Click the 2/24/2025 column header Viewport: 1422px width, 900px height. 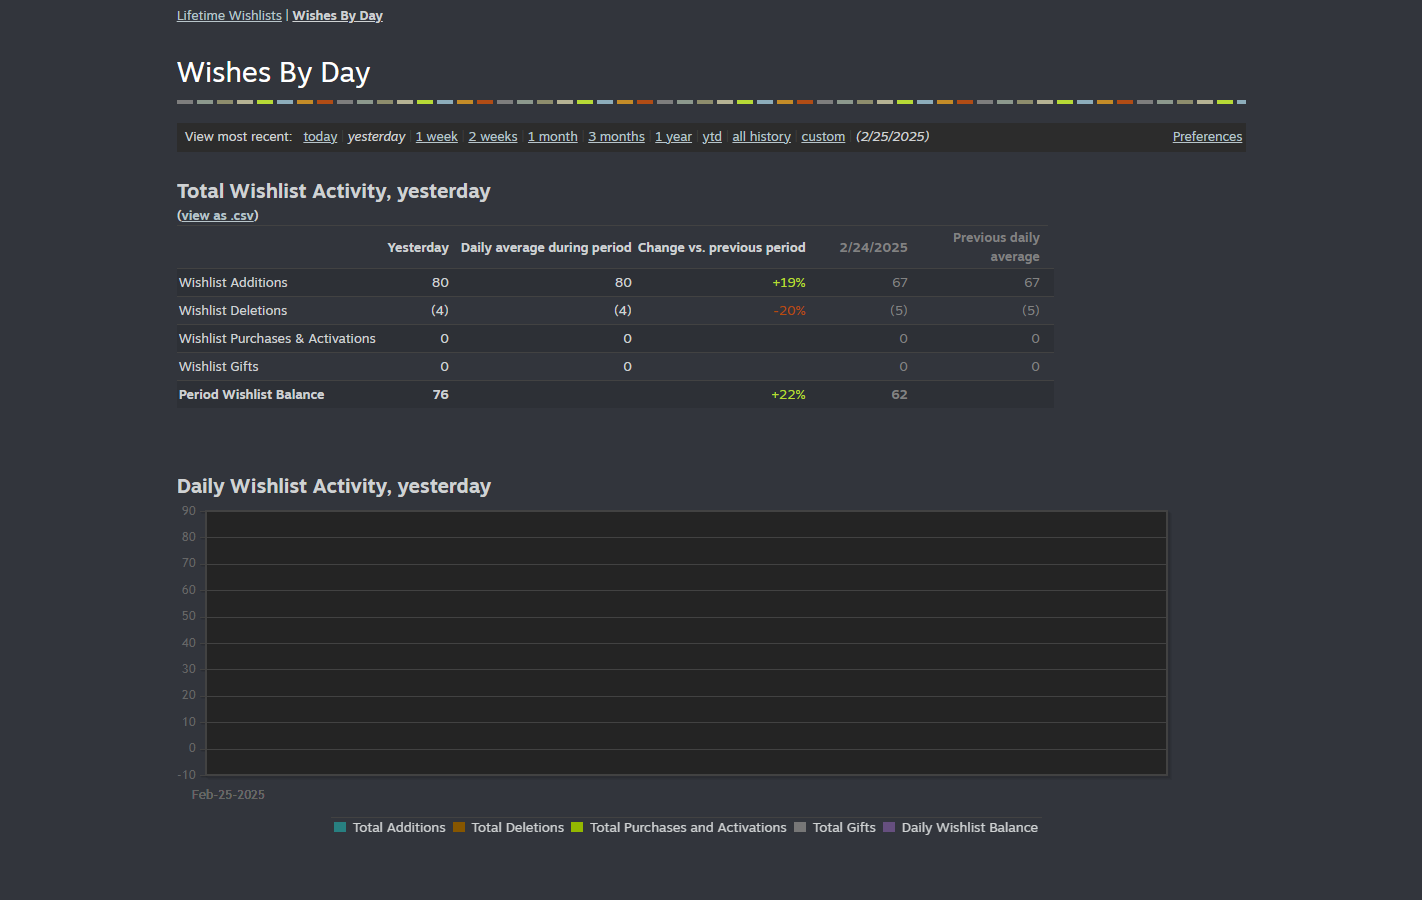(874, 248)
